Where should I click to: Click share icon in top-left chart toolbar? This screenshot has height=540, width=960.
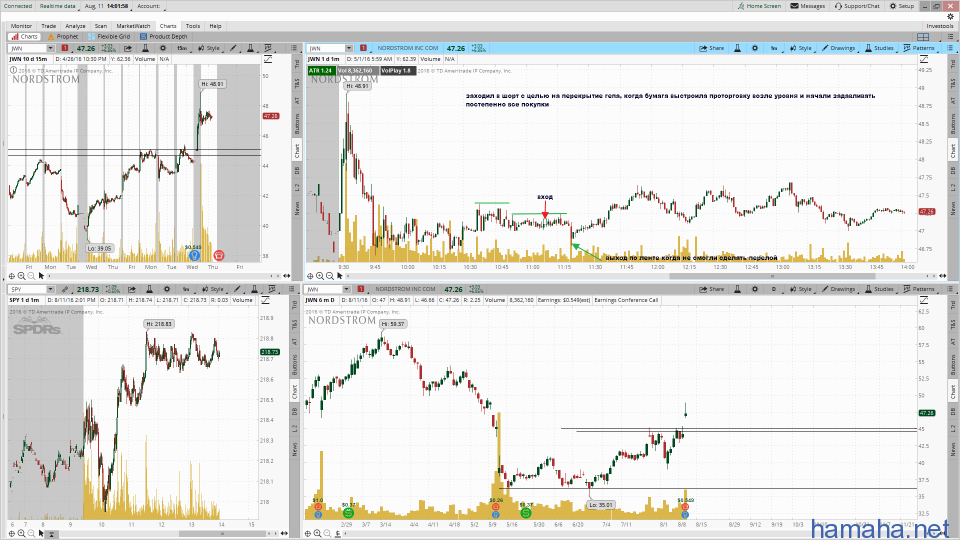point(128,48)
